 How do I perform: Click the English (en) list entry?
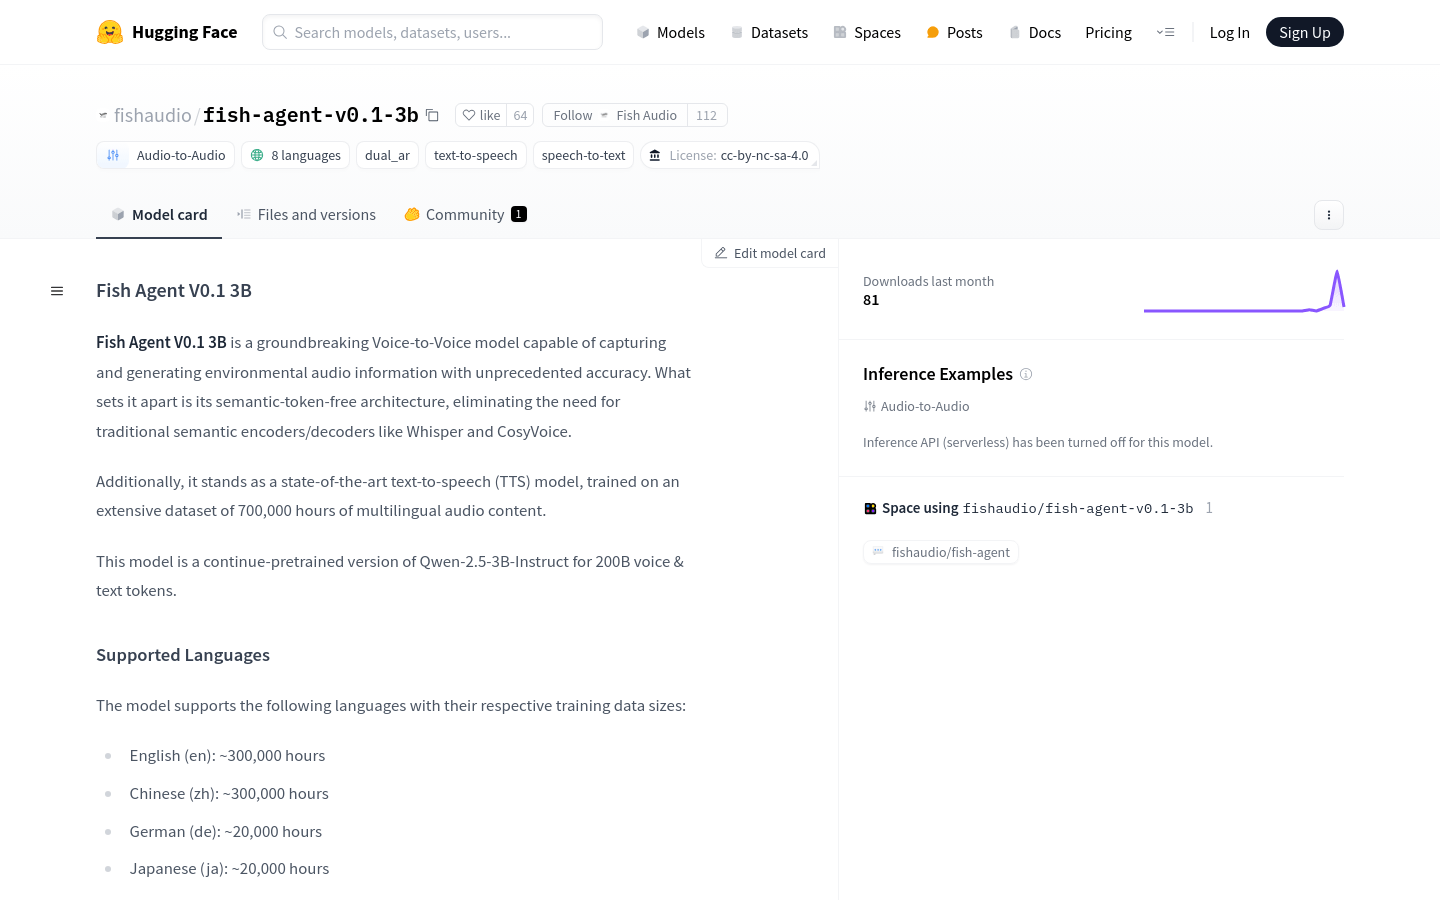pos(227,756)
